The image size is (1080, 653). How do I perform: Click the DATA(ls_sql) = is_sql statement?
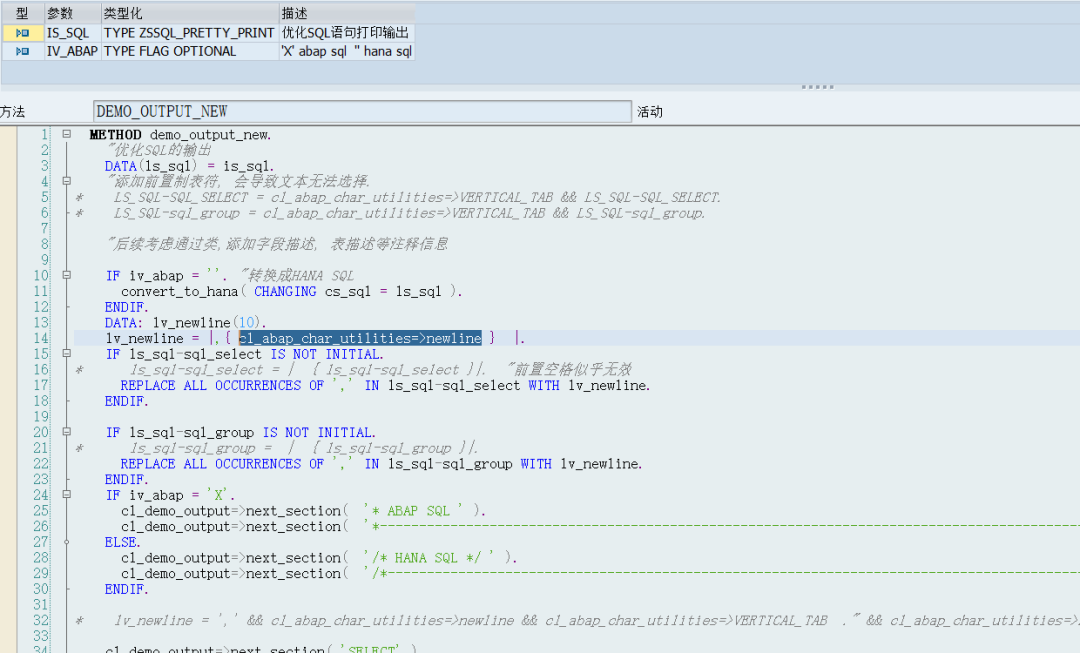click(x=189, y=166)
